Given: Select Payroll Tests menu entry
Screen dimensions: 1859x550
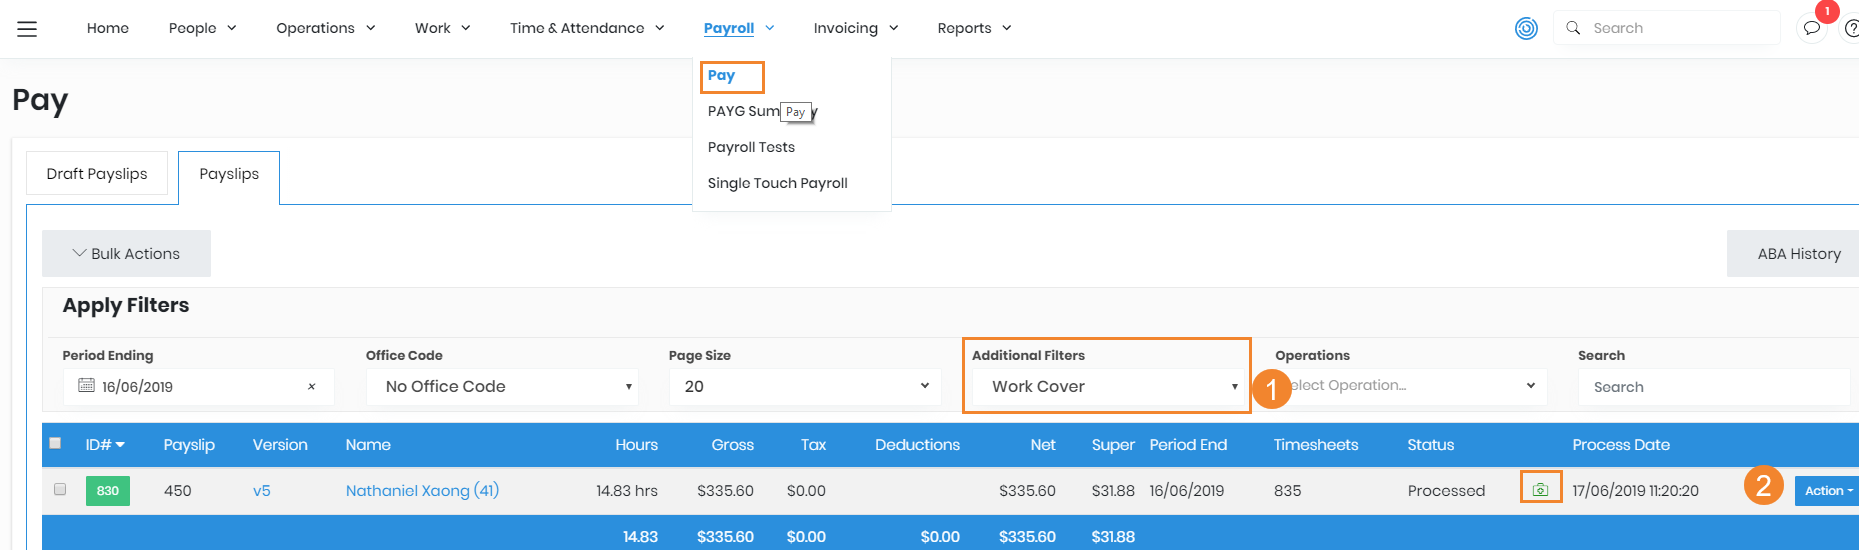Looking at the screenshot, I should (751, 147).
